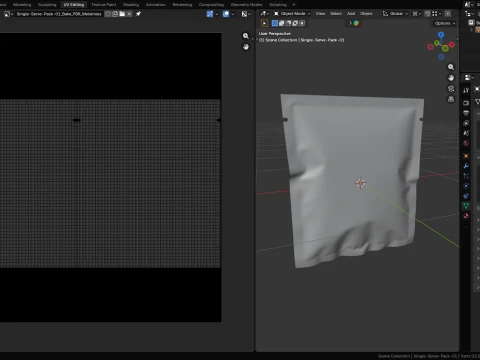The height and width of the screenshot is (360, 480).
Task: Open the Compositing workspace tab
Action: coord(211,5)
